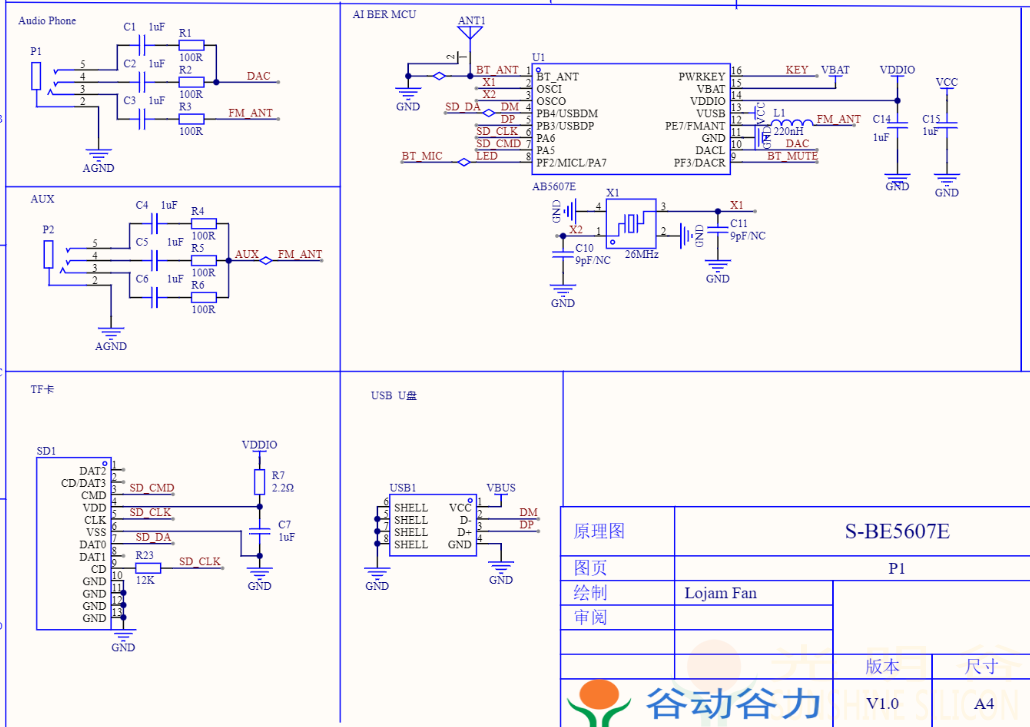
Task: Click the orange and green company logo
Action: tap(599, 704)
